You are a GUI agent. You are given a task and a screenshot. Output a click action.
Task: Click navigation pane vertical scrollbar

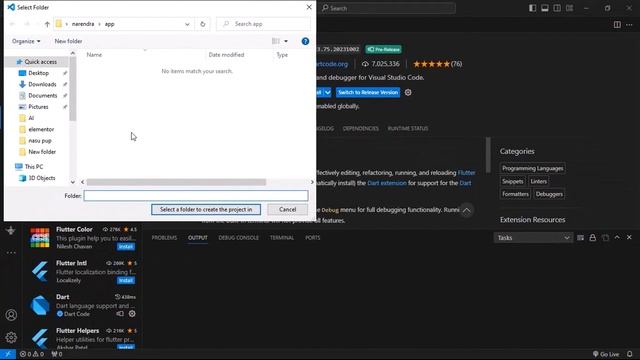[x=73, y=89]
